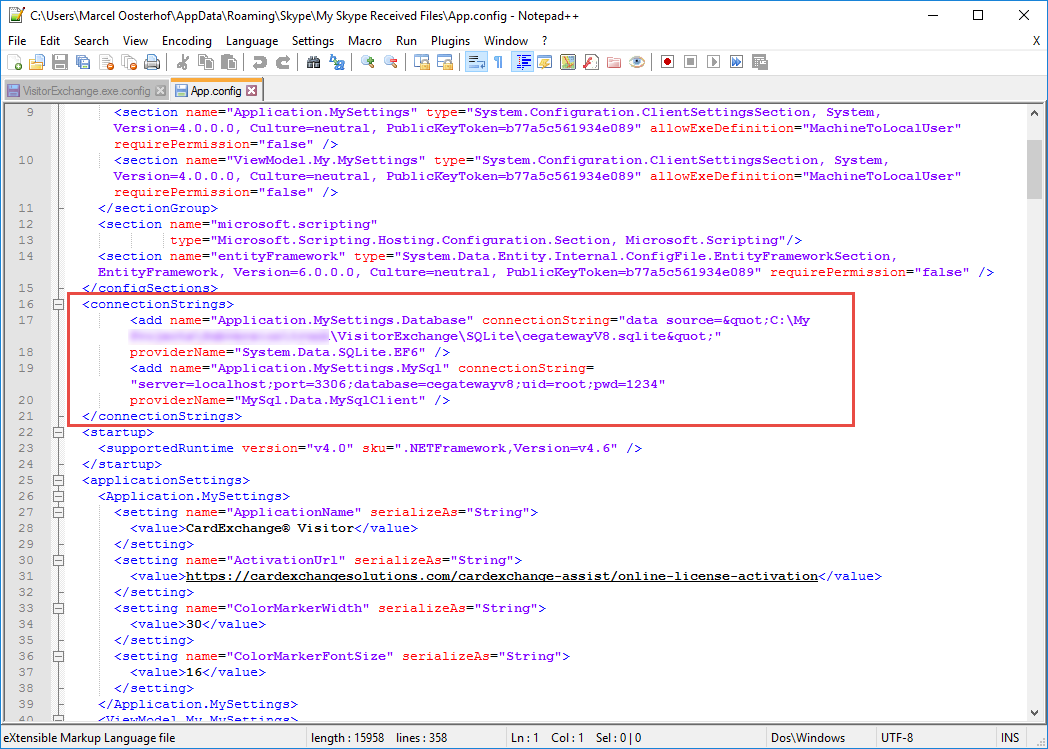Undo the last edit with the Undo arrow
This screenshot has height=749, width=1048.
point(259,63)
